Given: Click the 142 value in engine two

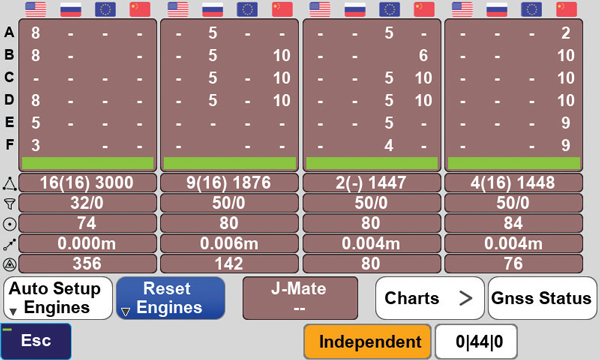Looking at the screenshot, I should [x=229, y=264].
